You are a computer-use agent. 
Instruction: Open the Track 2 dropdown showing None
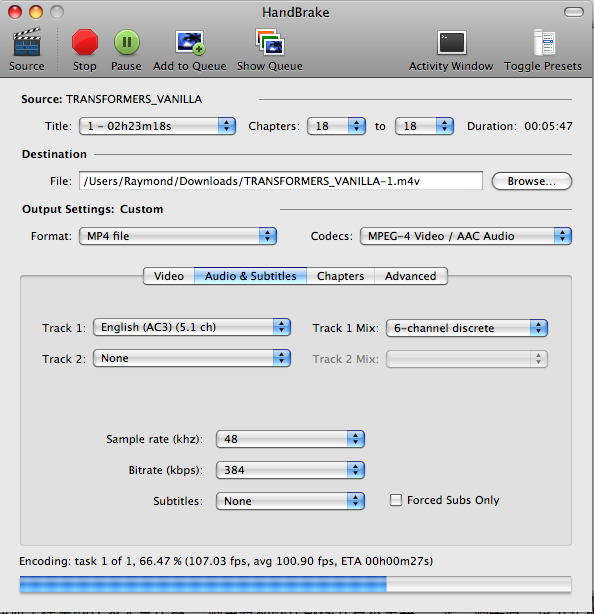192,358
